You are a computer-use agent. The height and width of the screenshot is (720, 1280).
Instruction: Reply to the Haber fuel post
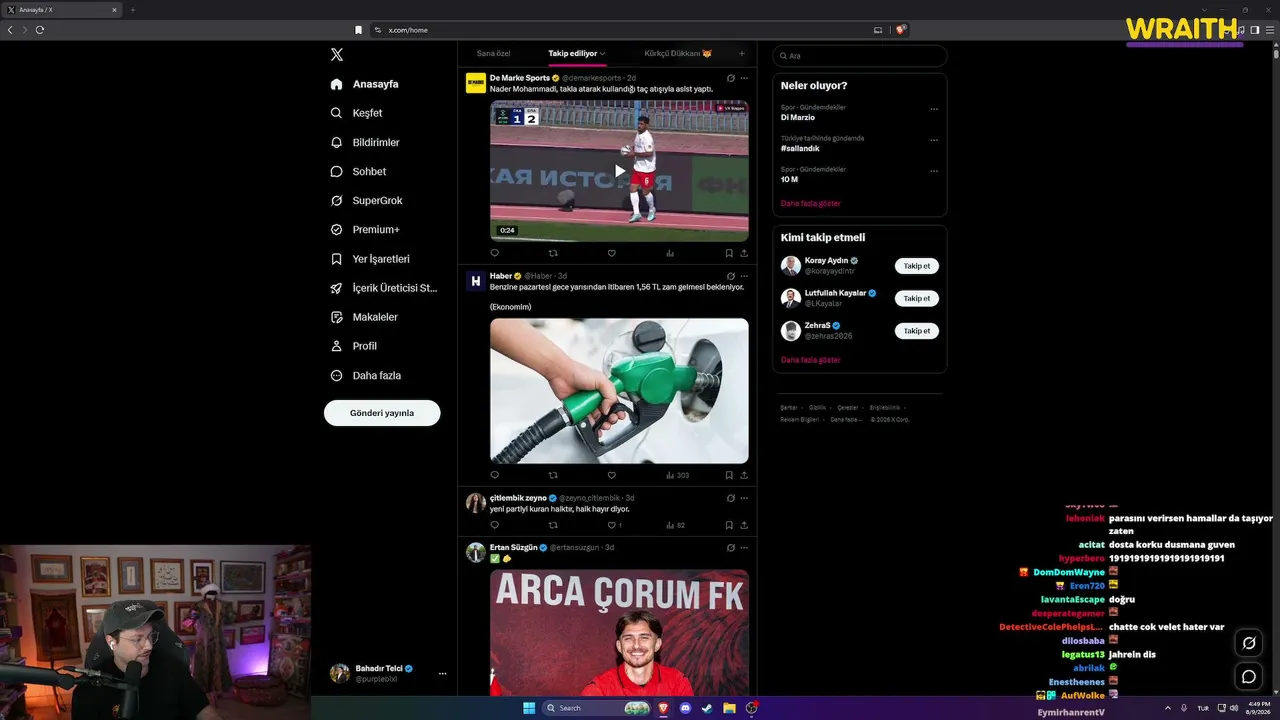[x=494, y=475]
